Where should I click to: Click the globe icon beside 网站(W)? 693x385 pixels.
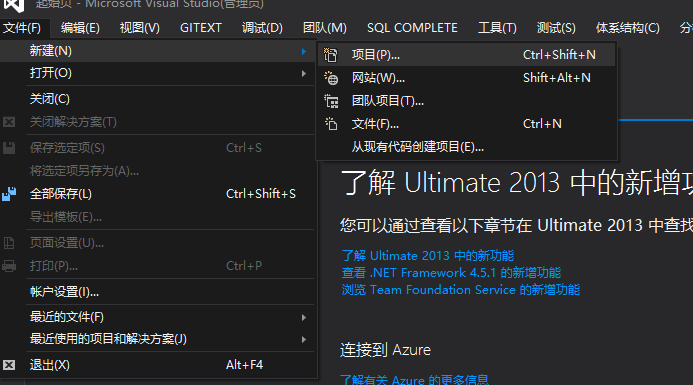[331, 78]
